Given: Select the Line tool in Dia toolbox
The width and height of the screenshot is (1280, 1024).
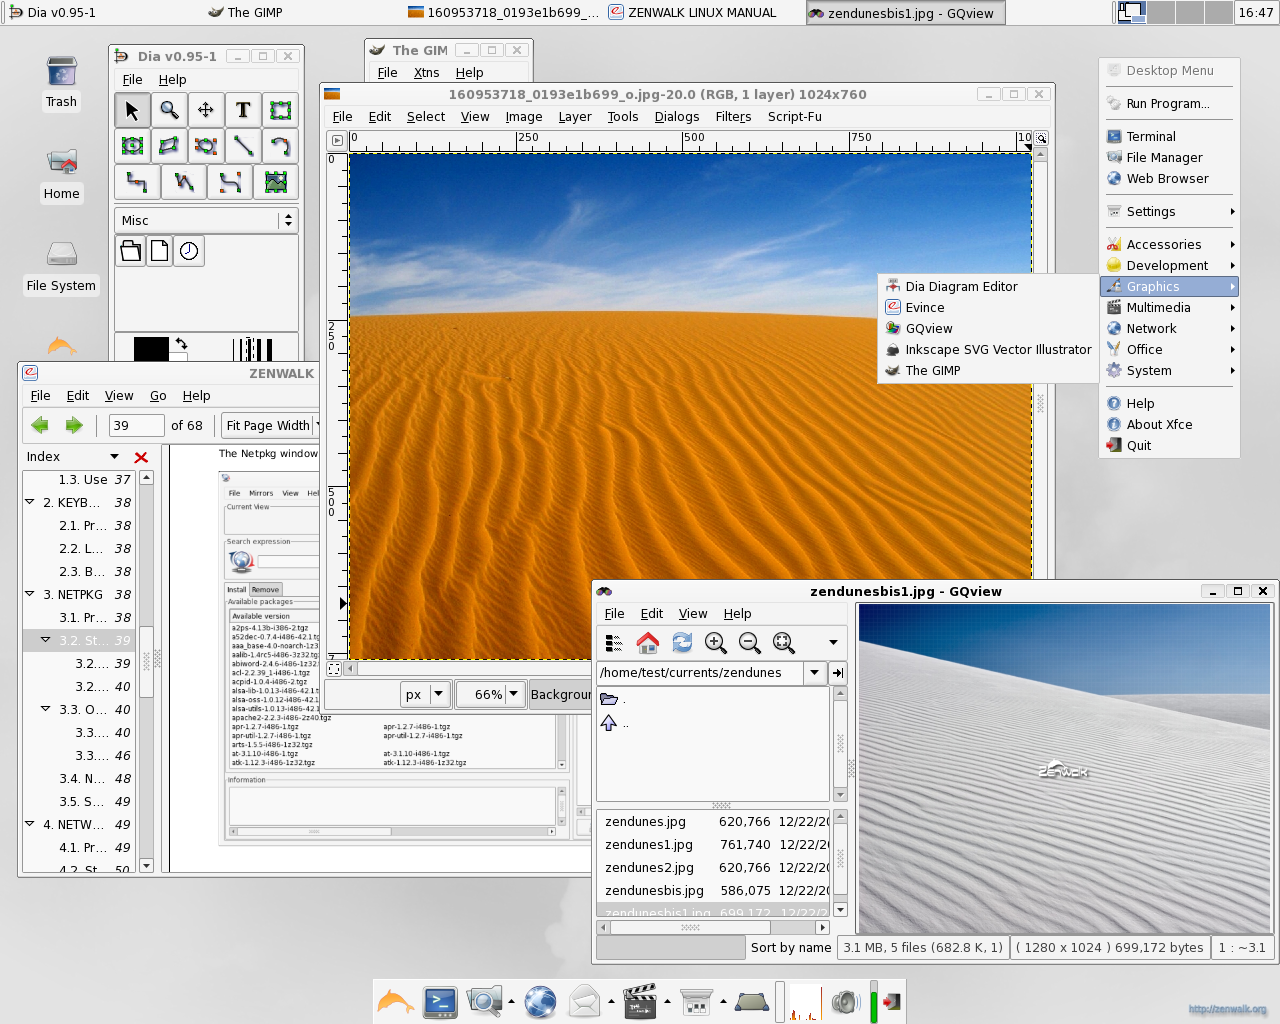Looking at the screenshot, I should pos(242,146).
